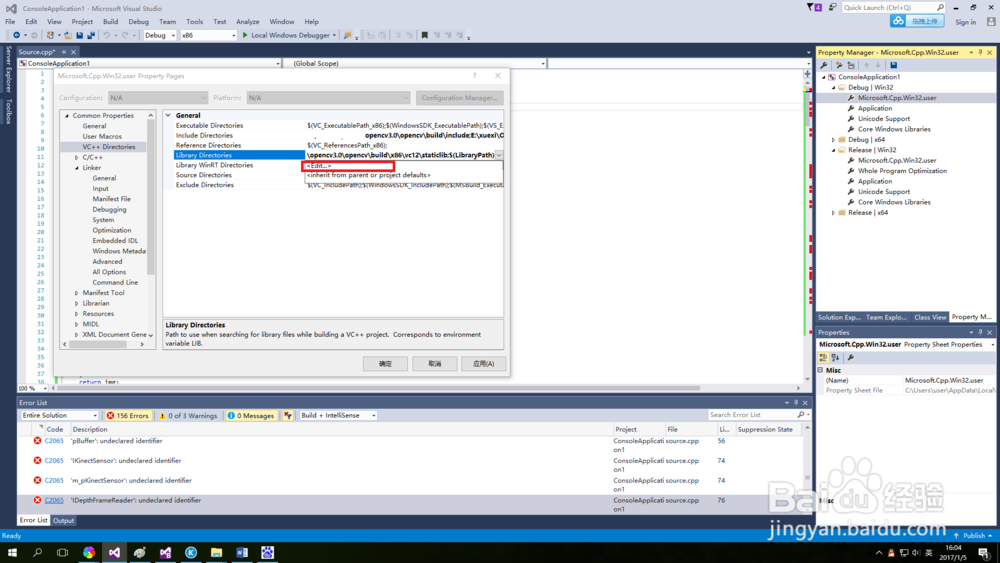The image size is (1000, 563).
Task: Start the Local Windows Debugger
Action: [288, 36]
